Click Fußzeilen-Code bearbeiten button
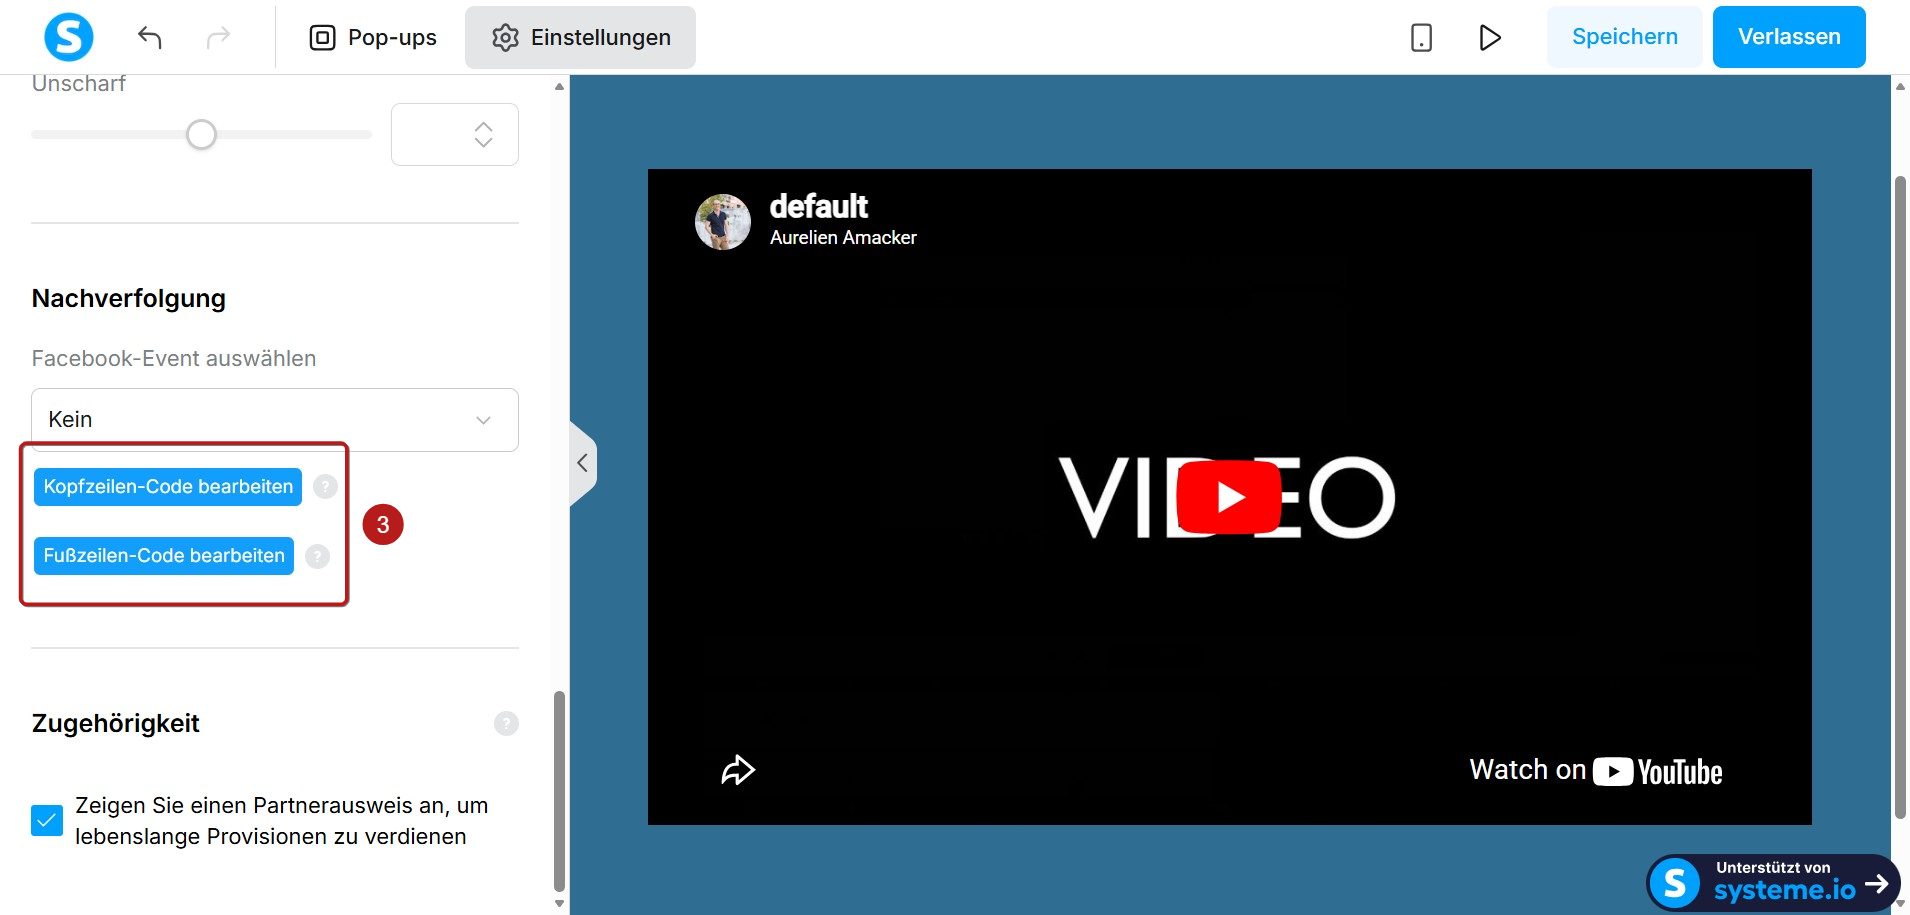This screenshot has width=1910, height=915. (164, 556)
